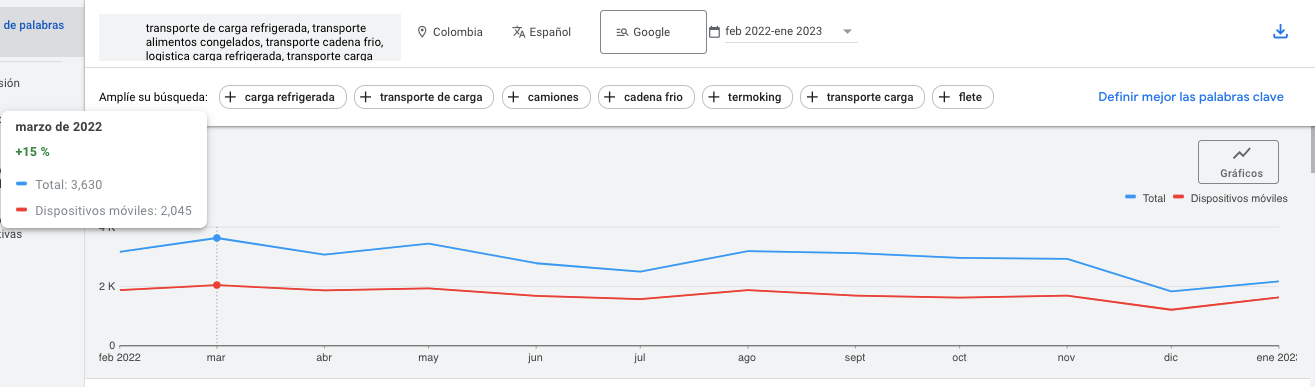Click the translate icon next to Español
Image resolution: width=1315 pixels, height=387 pixels.
(518, 32)
